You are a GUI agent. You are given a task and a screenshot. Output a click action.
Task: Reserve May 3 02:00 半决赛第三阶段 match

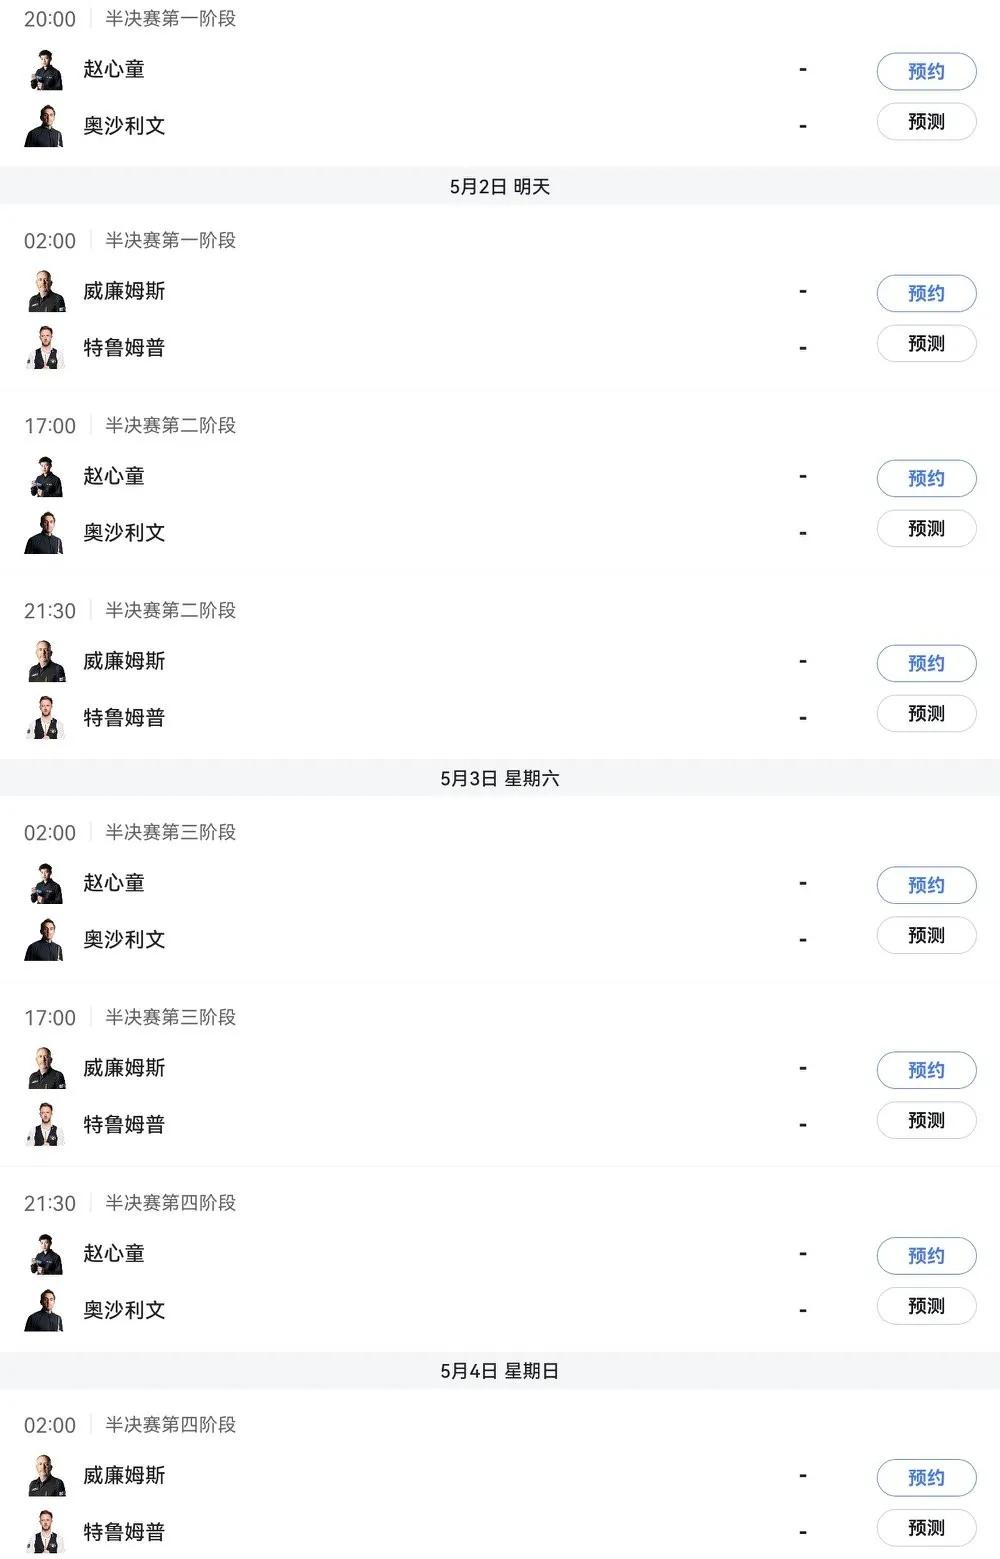tap(926, 886)
